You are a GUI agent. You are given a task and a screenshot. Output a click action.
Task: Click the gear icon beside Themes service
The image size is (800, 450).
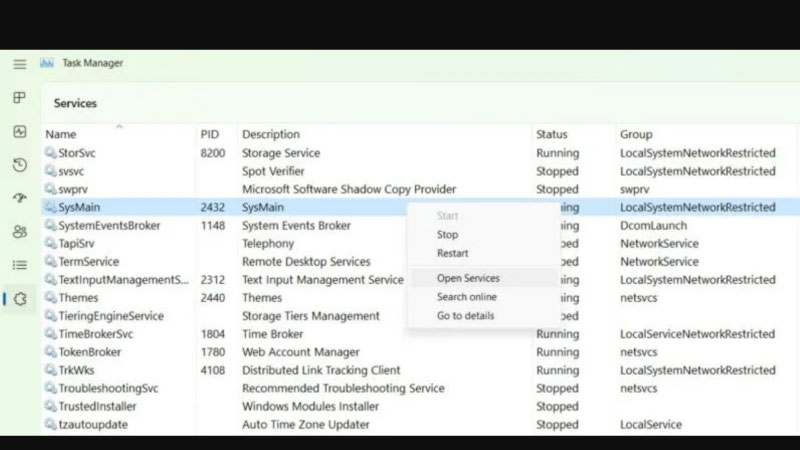[51, 297]
